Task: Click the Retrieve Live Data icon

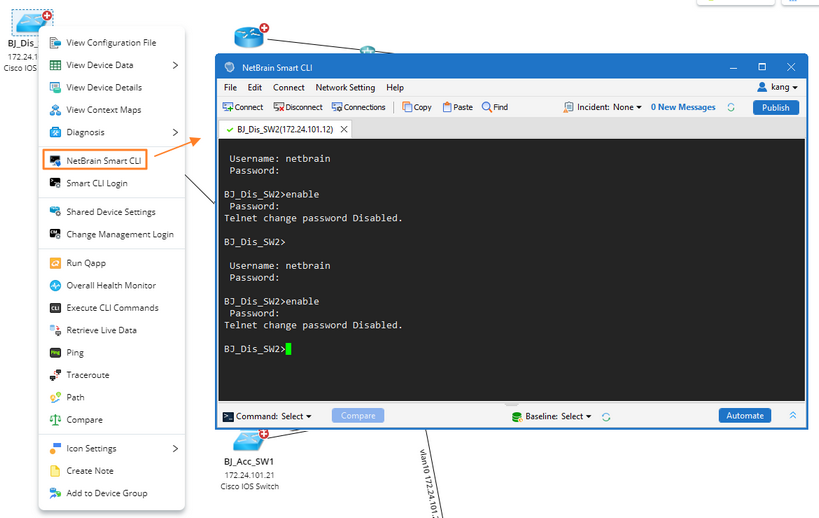Action: [x=55, y=331]
